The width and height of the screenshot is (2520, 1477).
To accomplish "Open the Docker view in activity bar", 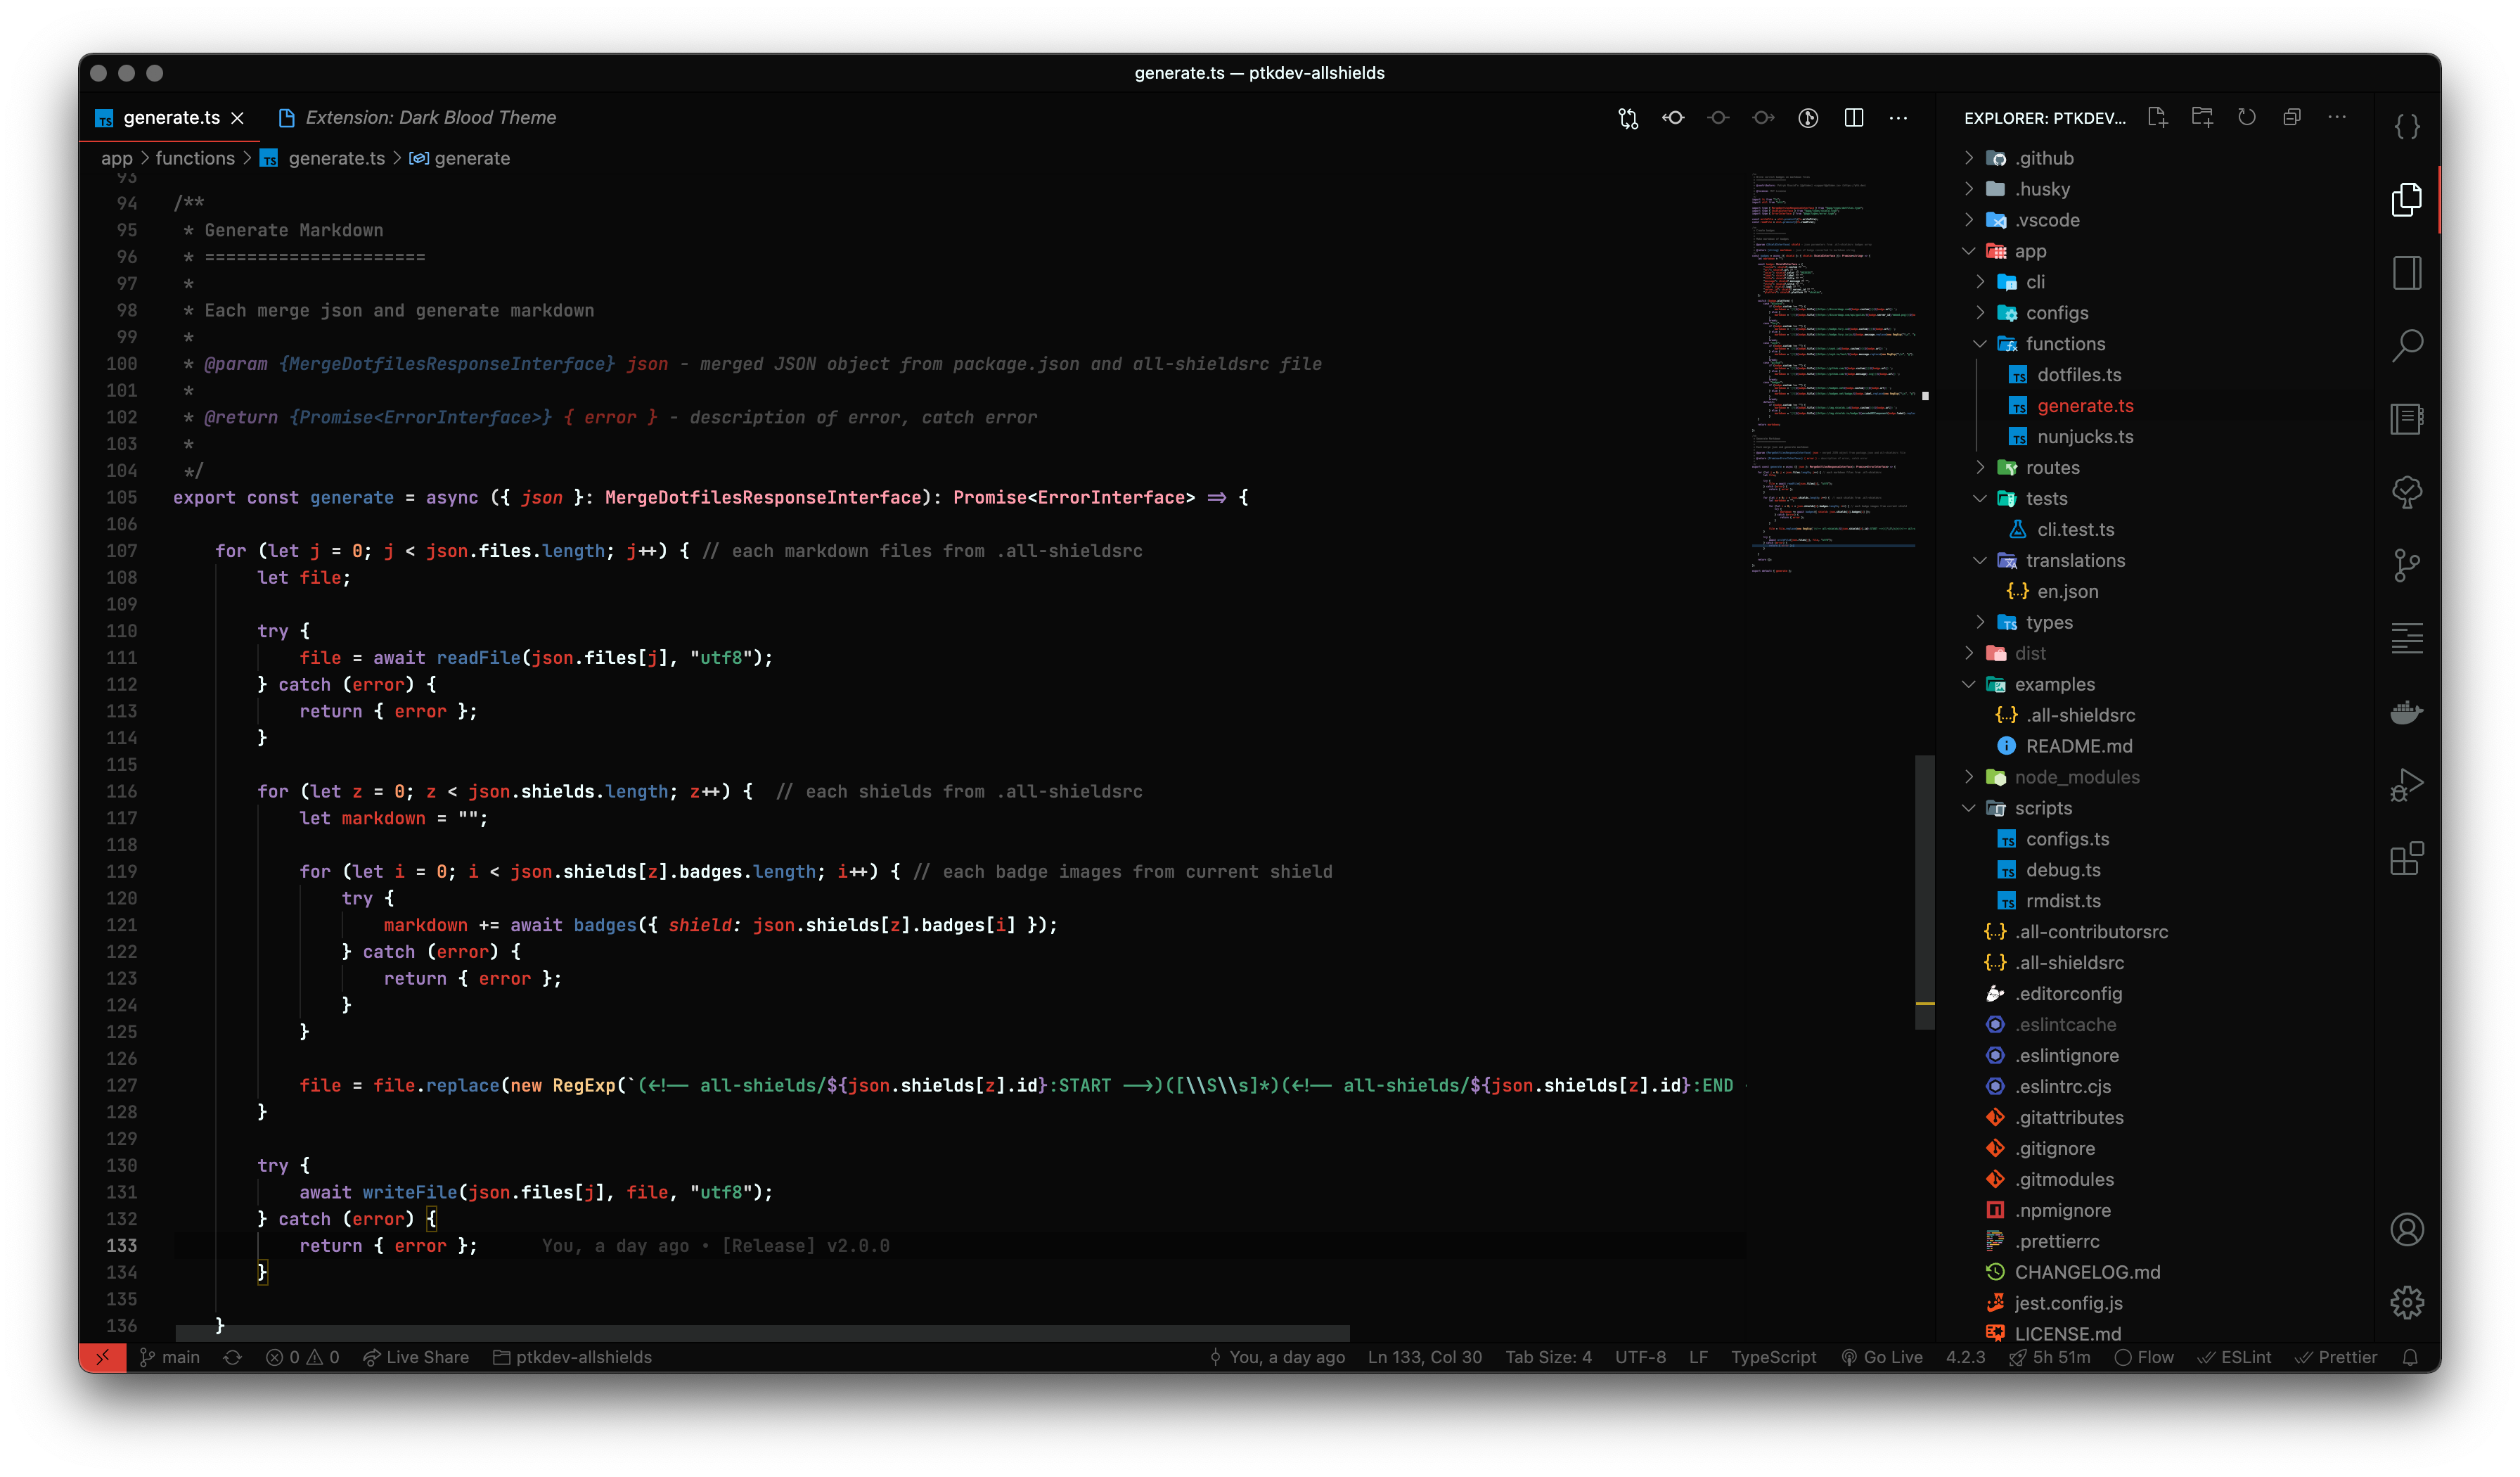I will click(2406, 712).
